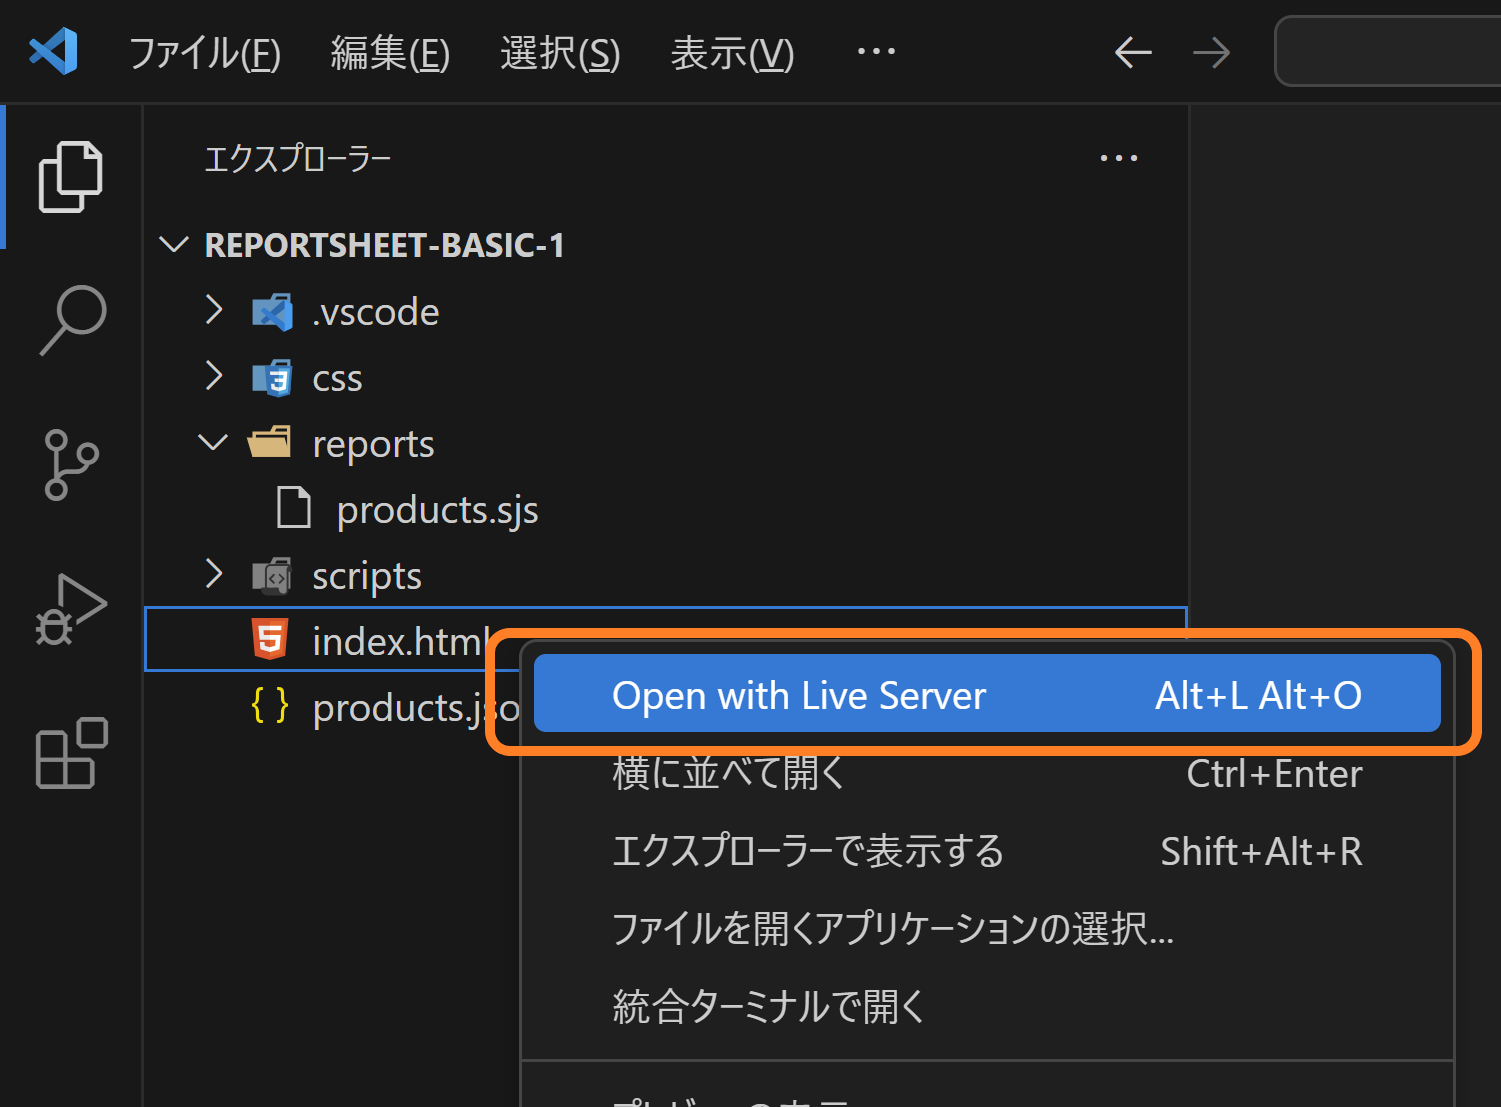
Task: Expand the .vscode folder chevron
Action: pos(213,310)
